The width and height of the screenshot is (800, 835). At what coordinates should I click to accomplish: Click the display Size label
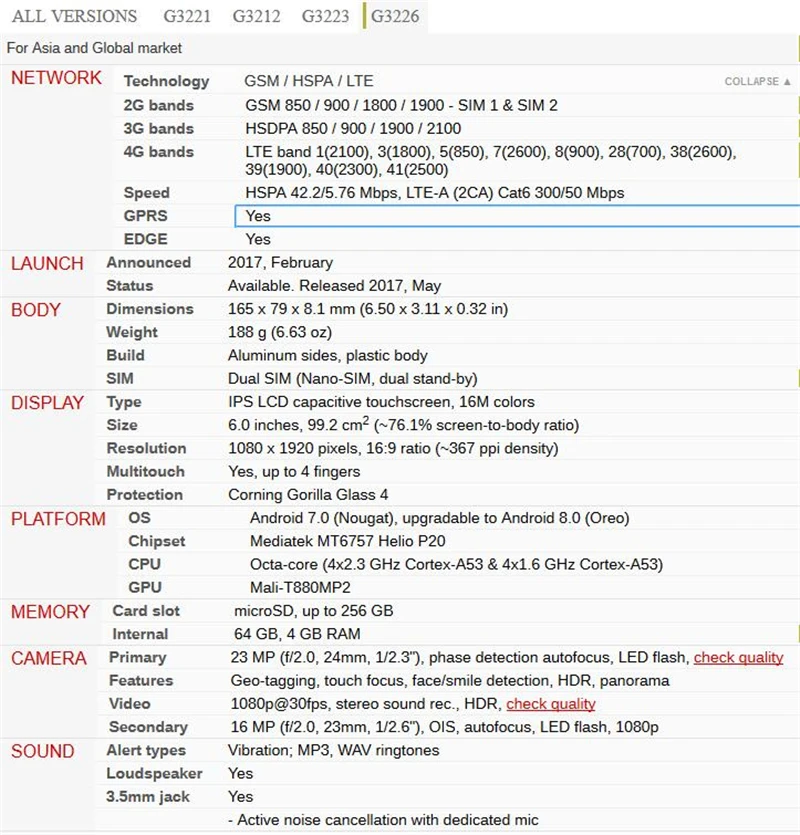pos(122,425)
